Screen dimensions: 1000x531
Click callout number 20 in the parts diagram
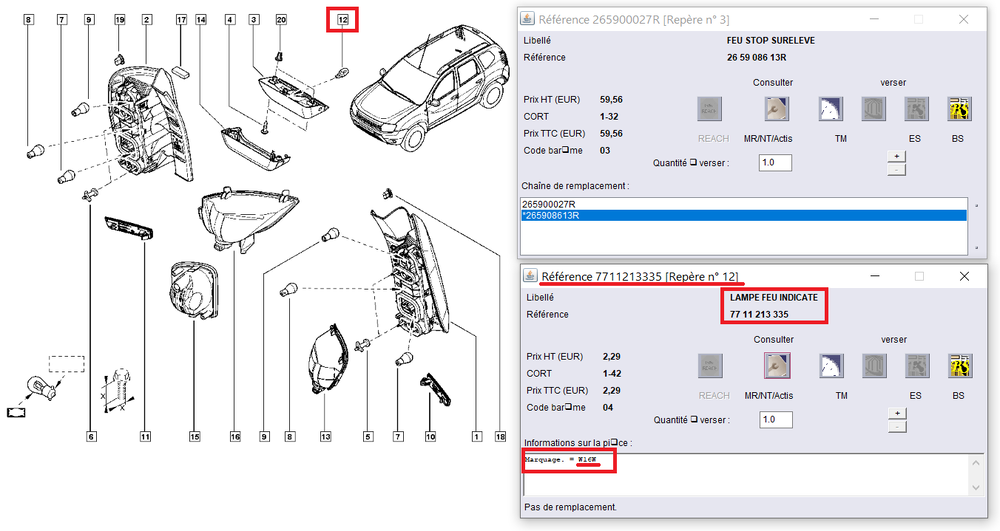point(281,20)
